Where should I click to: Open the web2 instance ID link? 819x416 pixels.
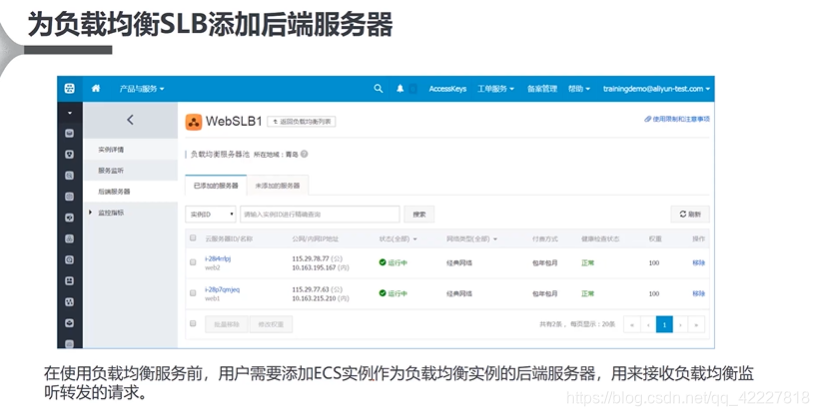pos(217,259)
